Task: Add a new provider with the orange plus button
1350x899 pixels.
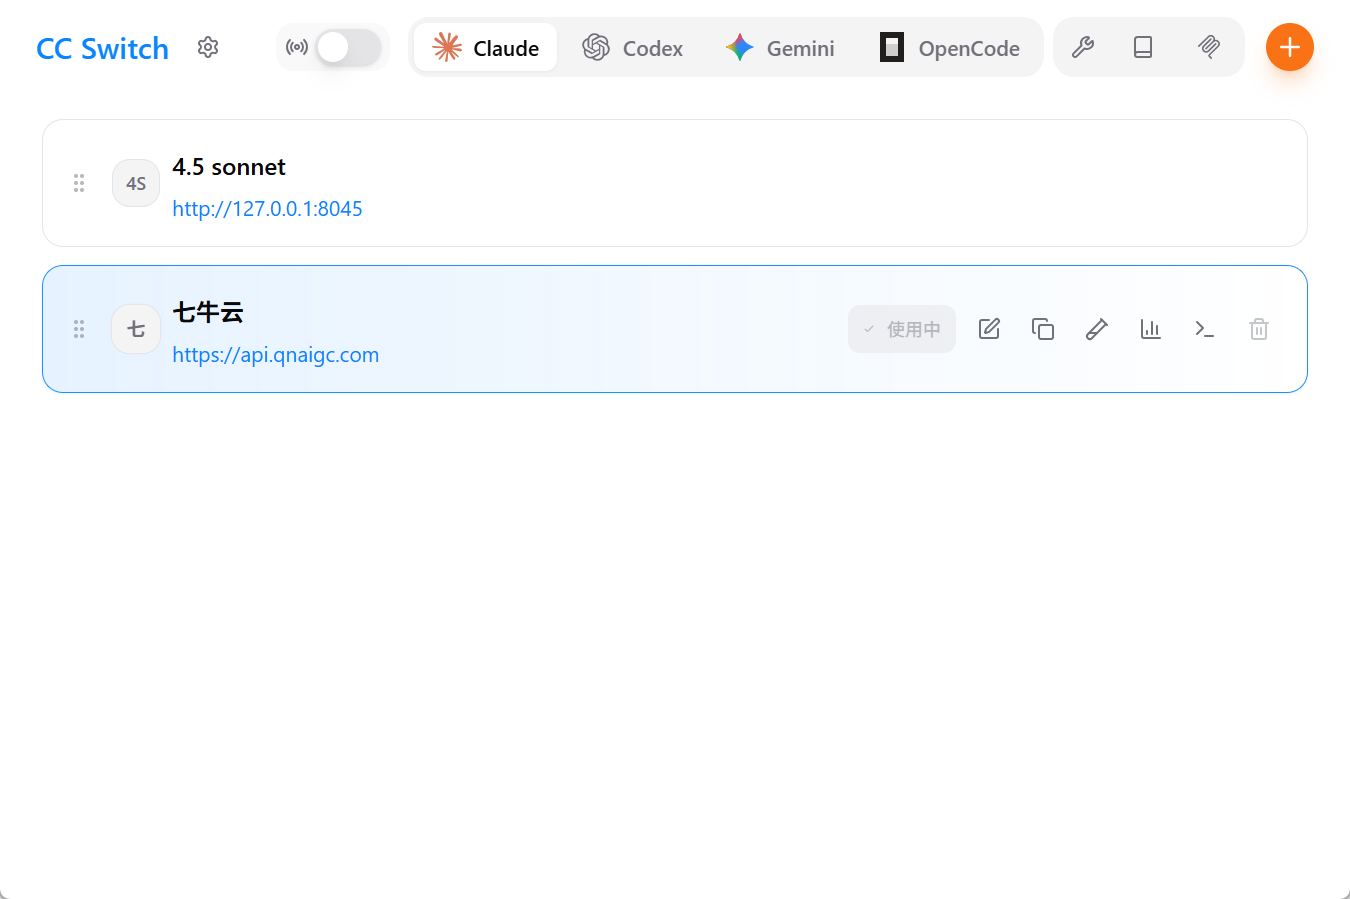Action: coord(1290,47)
